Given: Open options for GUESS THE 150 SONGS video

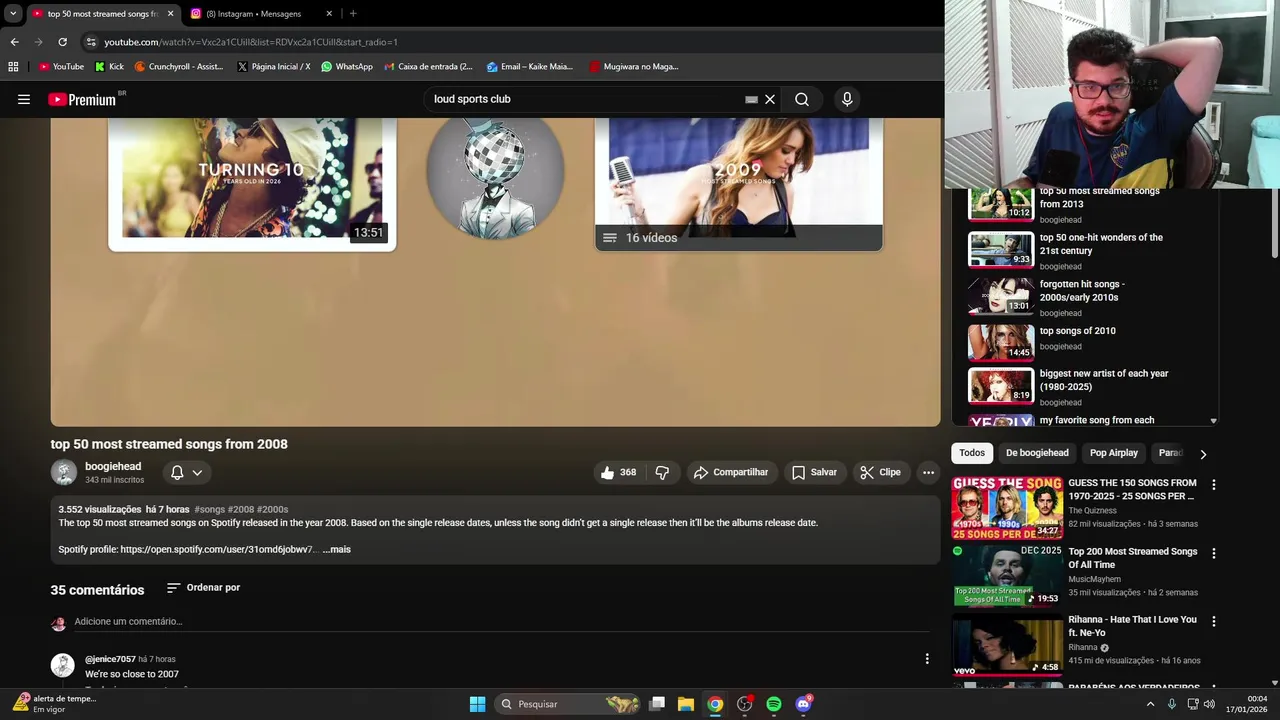Looking at the screenshot, I should (1214, 485).
